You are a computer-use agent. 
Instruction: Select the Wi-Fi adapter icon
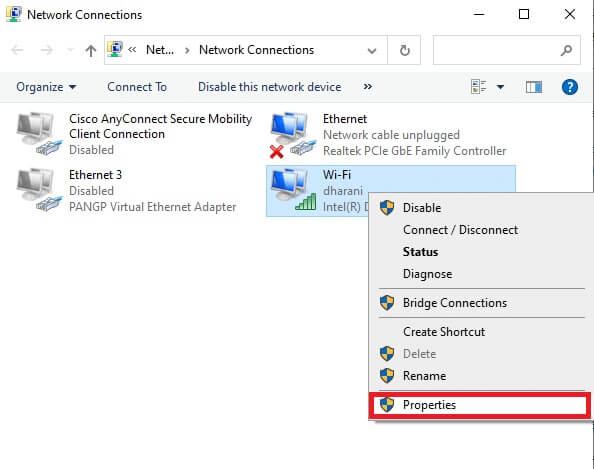[x=293, y=189]
